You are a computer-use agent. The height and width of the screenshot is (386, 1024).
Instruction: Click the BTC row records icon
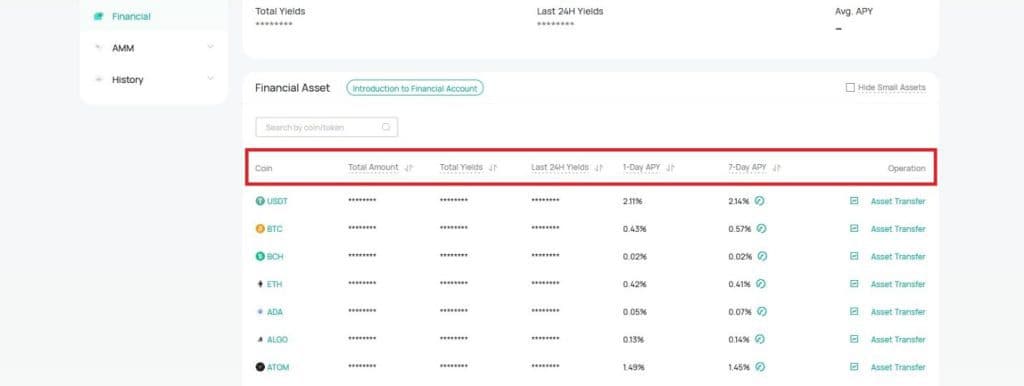tap(854, 229)
